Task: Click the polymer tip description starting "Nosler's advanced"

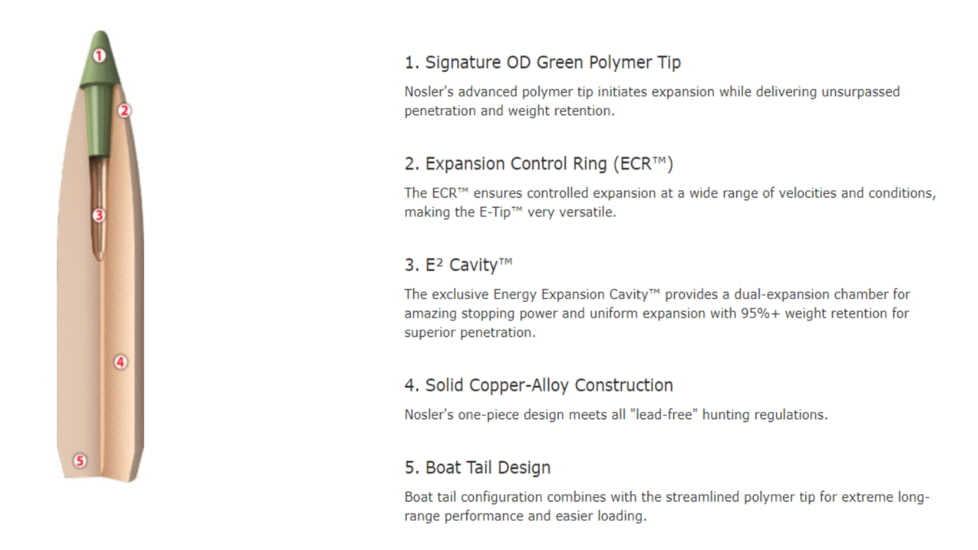Action: click(x=651, y=101)
